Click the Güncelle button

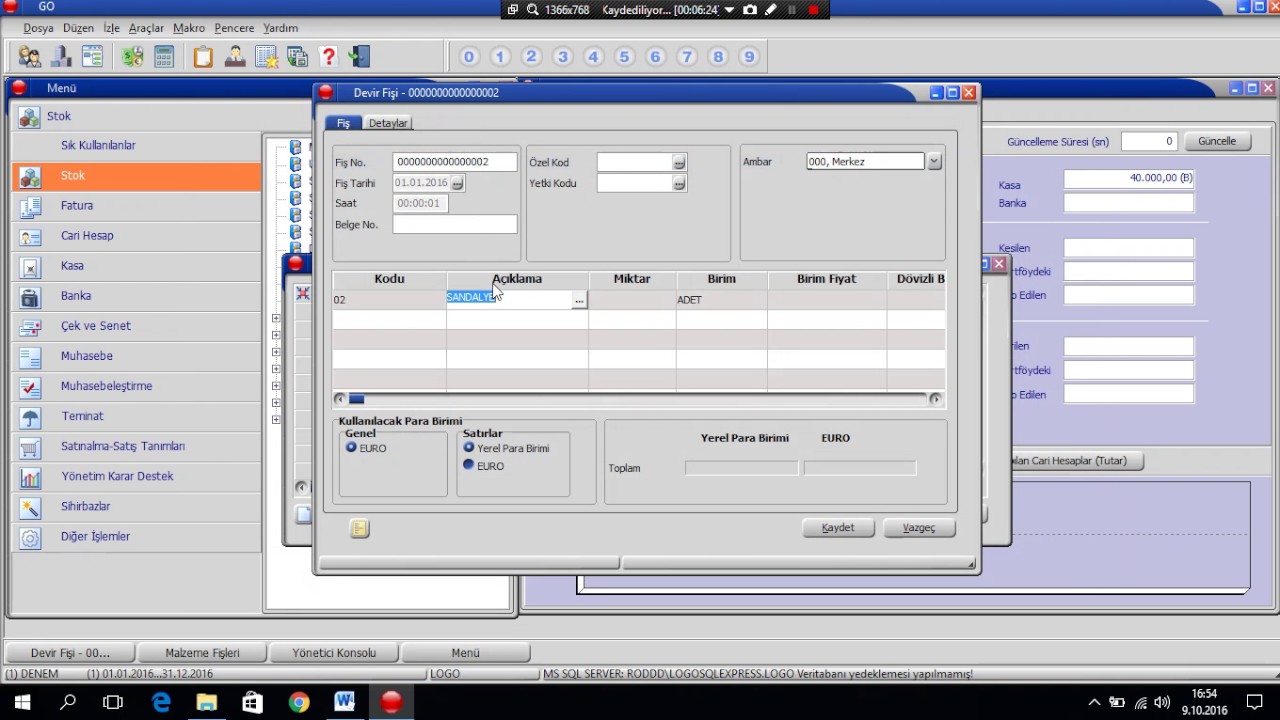(x=1217, y=141)
